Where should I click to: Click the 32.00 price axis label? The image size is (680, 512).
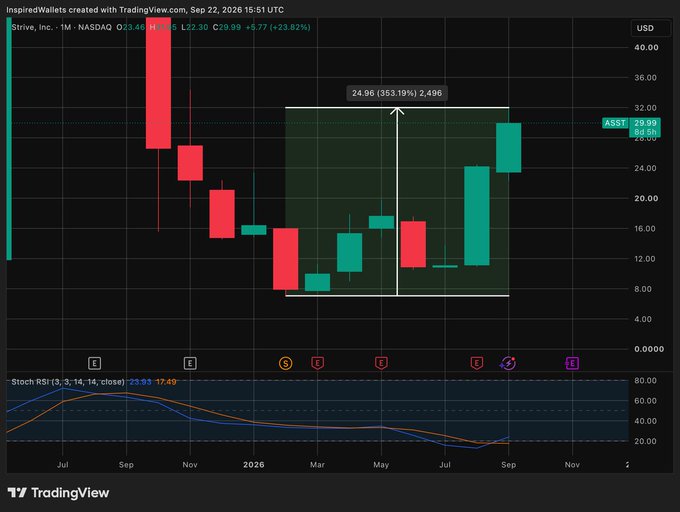pos(645,108)
